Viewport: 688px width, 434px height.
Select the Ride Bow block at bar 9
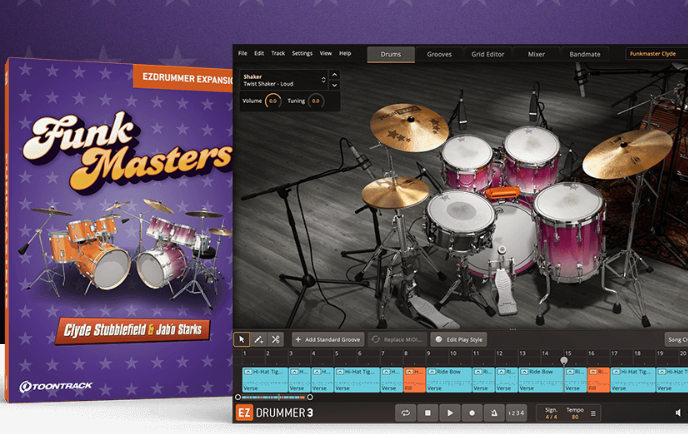(x=449, y=380)
